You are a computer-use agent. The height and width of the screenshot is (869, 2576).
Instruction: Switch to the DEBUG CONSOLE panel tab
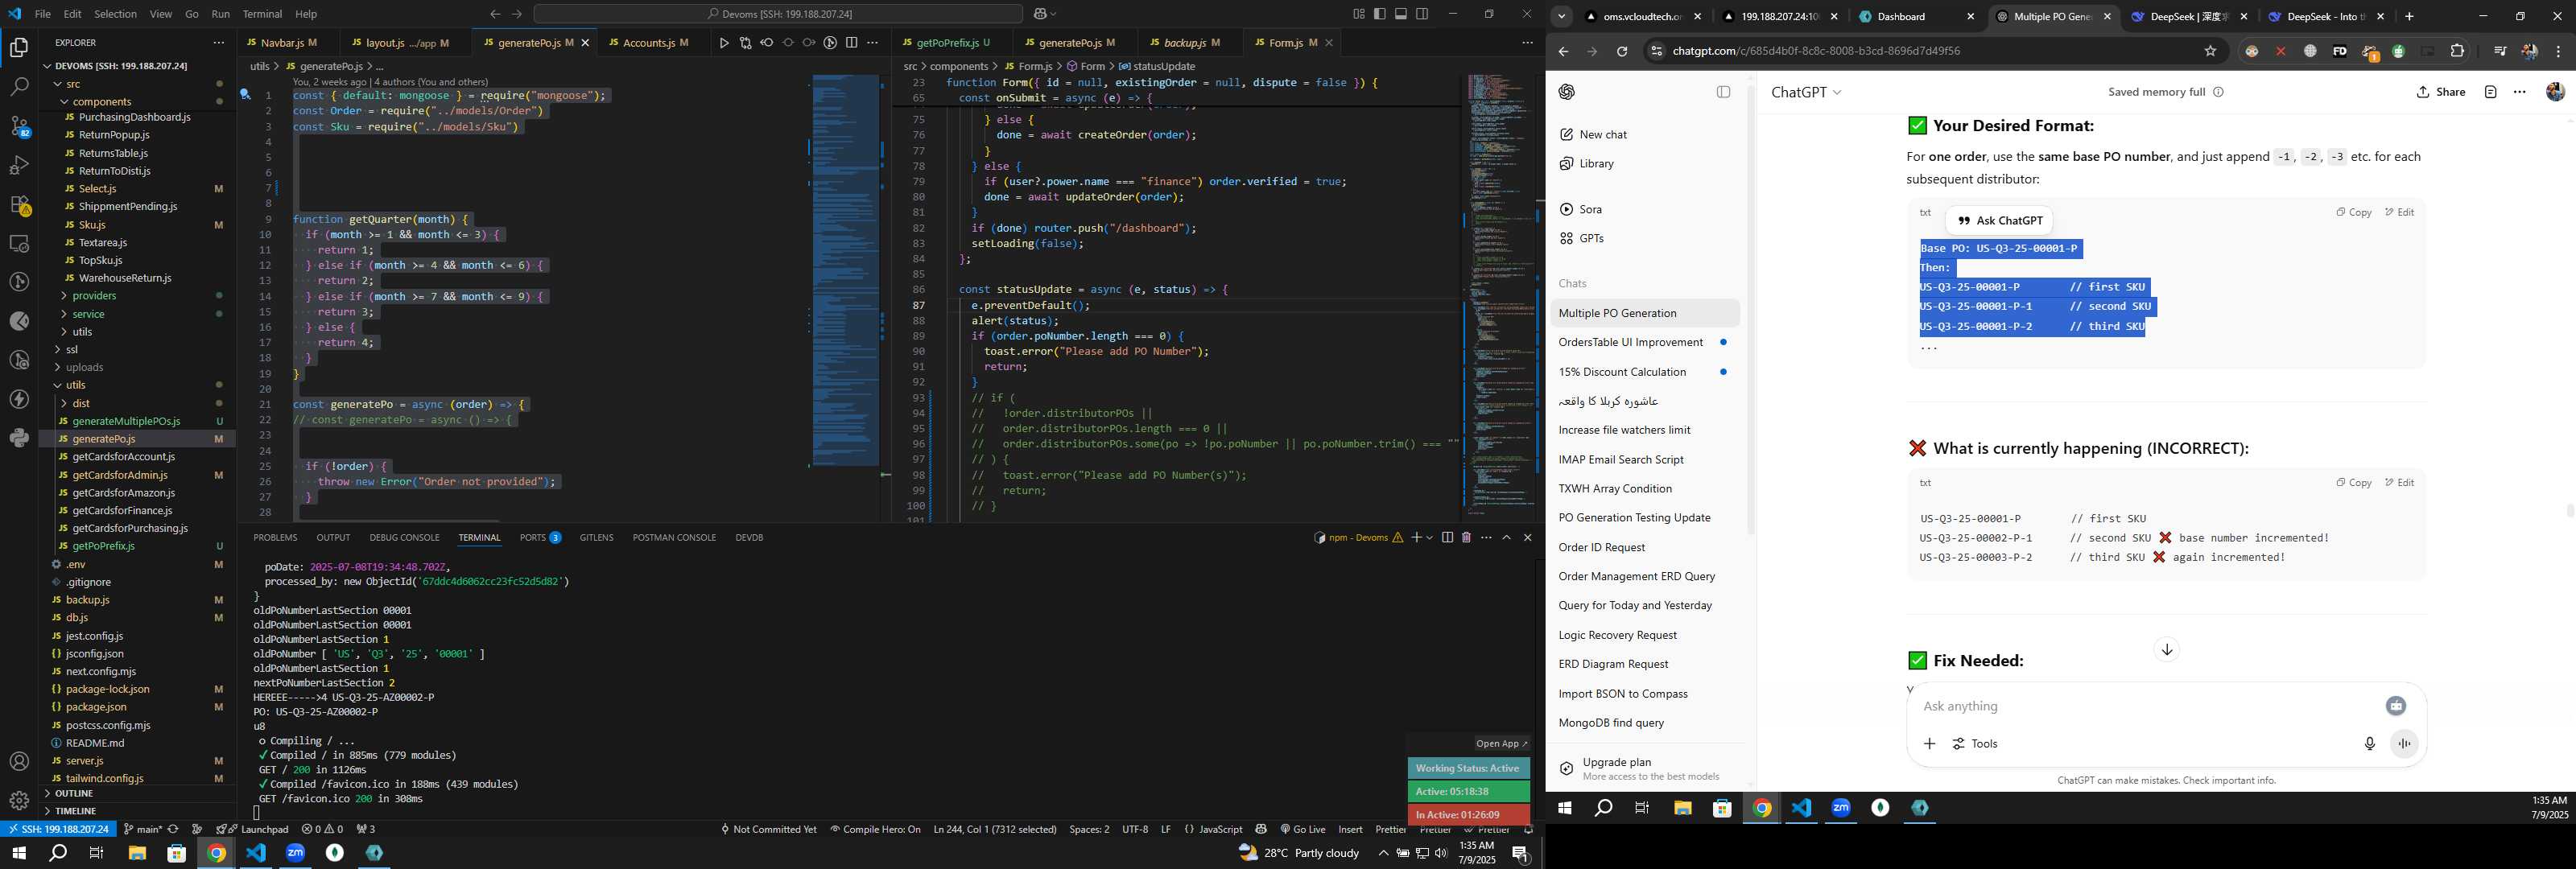(404, 538)
